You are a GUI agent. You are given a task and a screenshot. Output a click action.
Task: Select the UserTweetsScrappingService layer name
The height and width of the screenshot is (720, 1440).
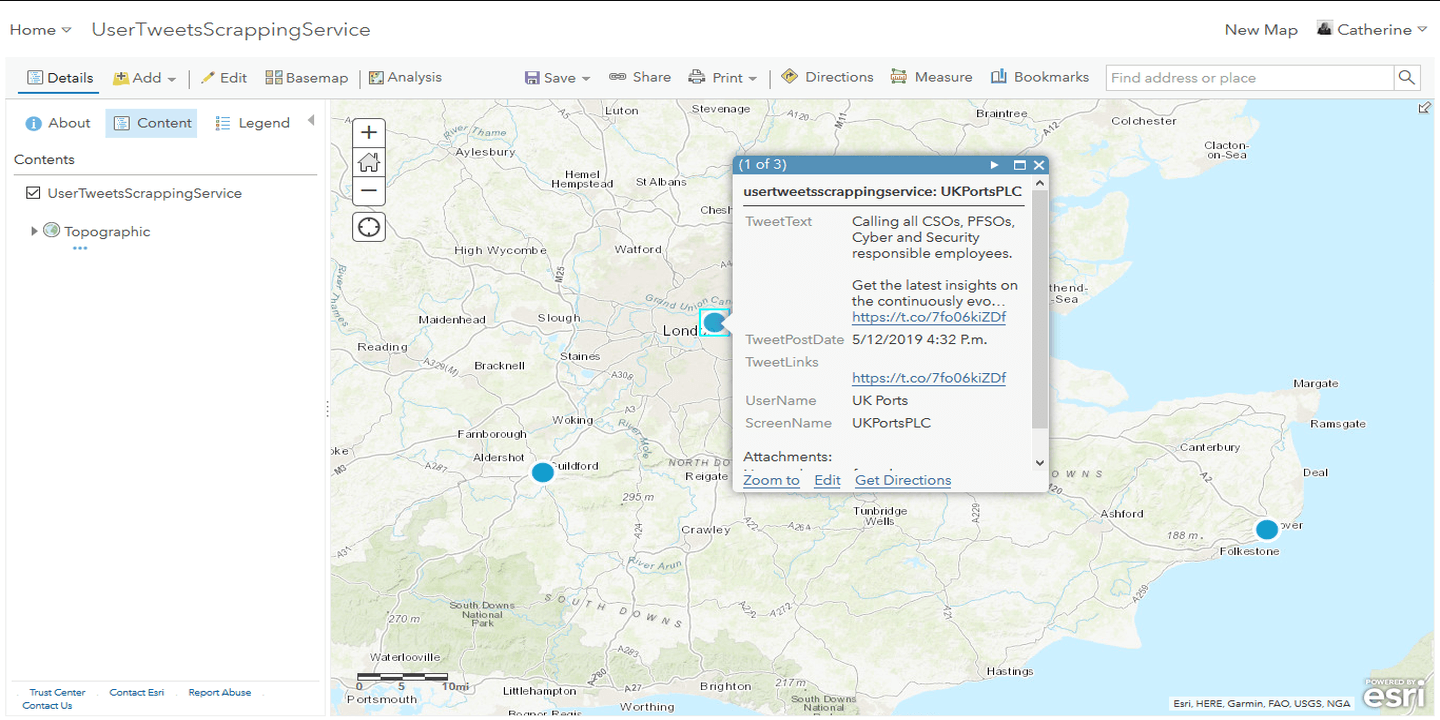pyautogui.click(x=145, y=193)
